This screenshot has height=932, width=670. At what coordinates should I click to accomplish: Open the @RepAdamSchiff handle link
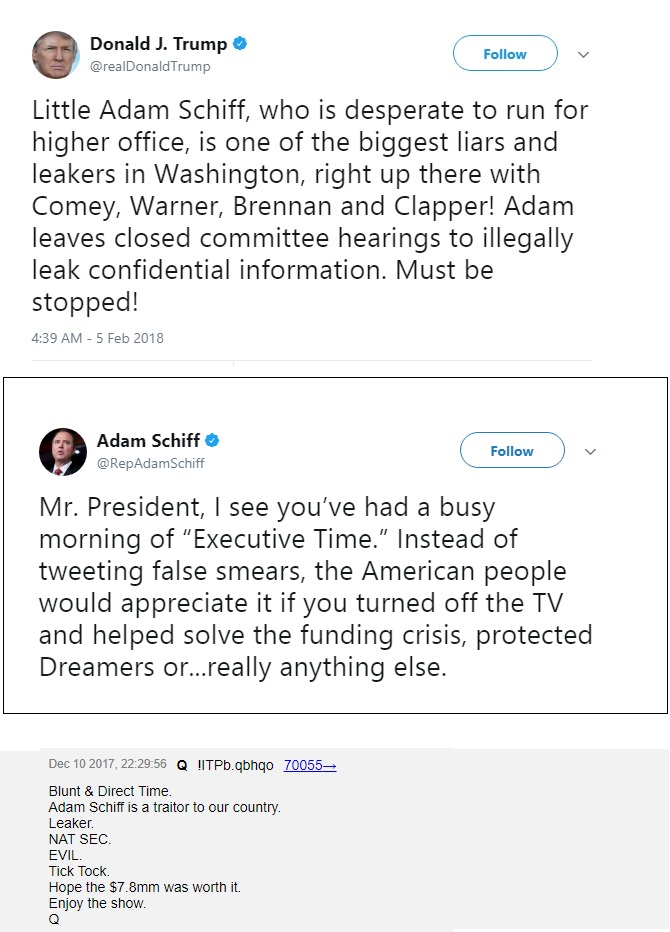(x=149, y=463)
